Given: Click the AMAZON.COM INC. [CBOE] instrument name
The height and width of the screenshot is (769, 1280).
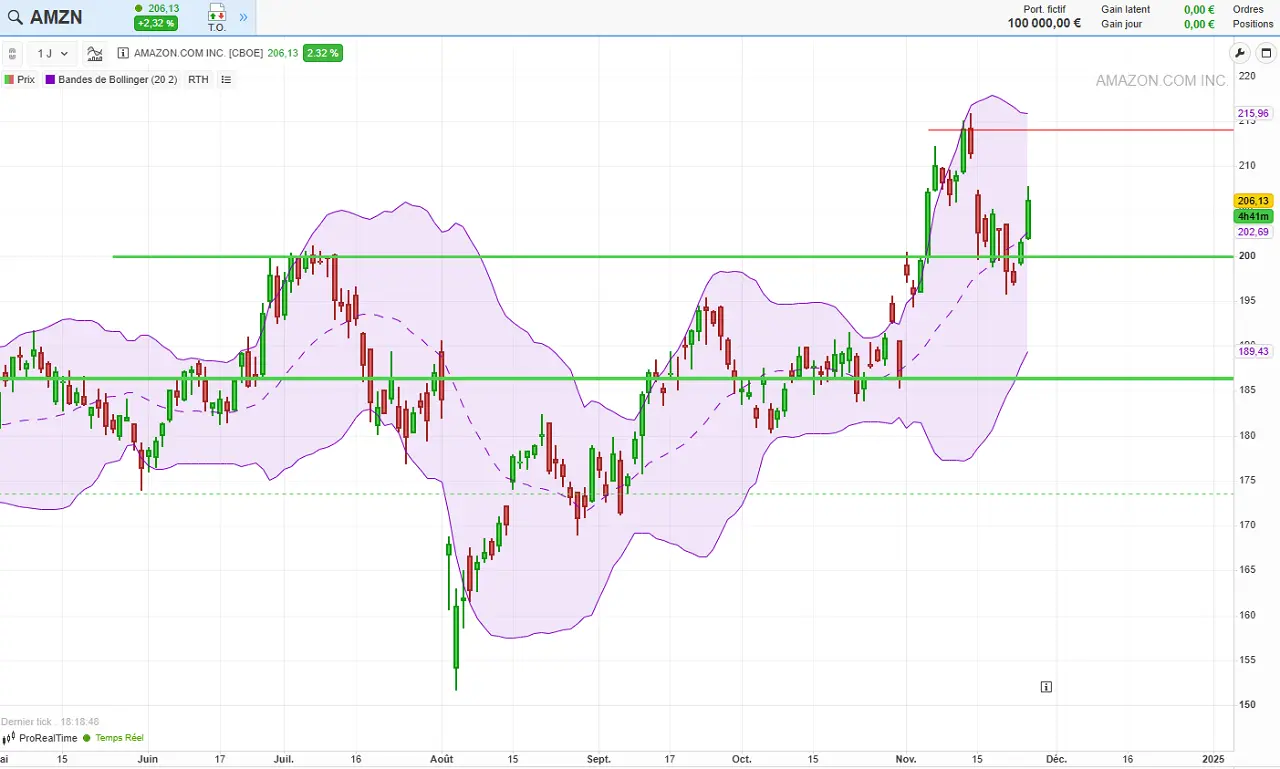Looking at the screenshot, I should [x=198, y=54].
